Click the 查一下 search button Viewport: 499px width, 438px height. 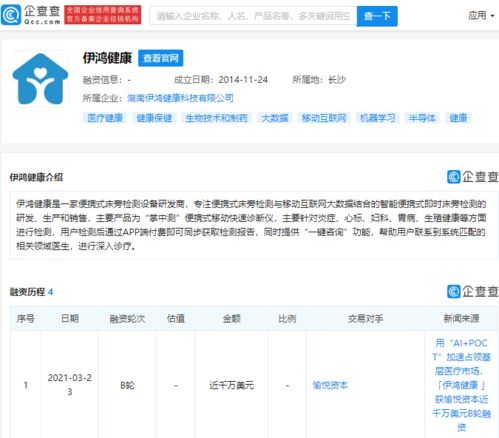(x=377, y=16)
